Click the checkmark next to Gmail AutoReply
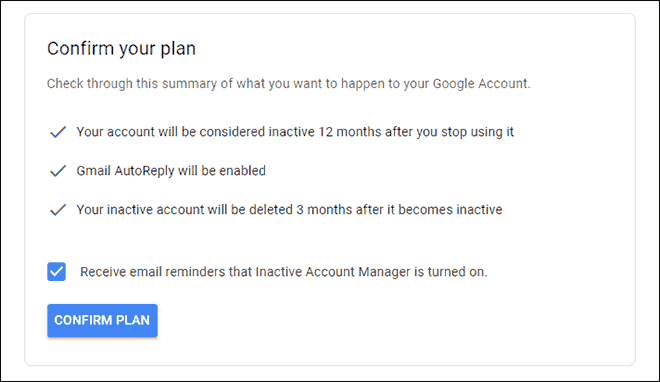 pyautogui.click(x=58, y=171)
